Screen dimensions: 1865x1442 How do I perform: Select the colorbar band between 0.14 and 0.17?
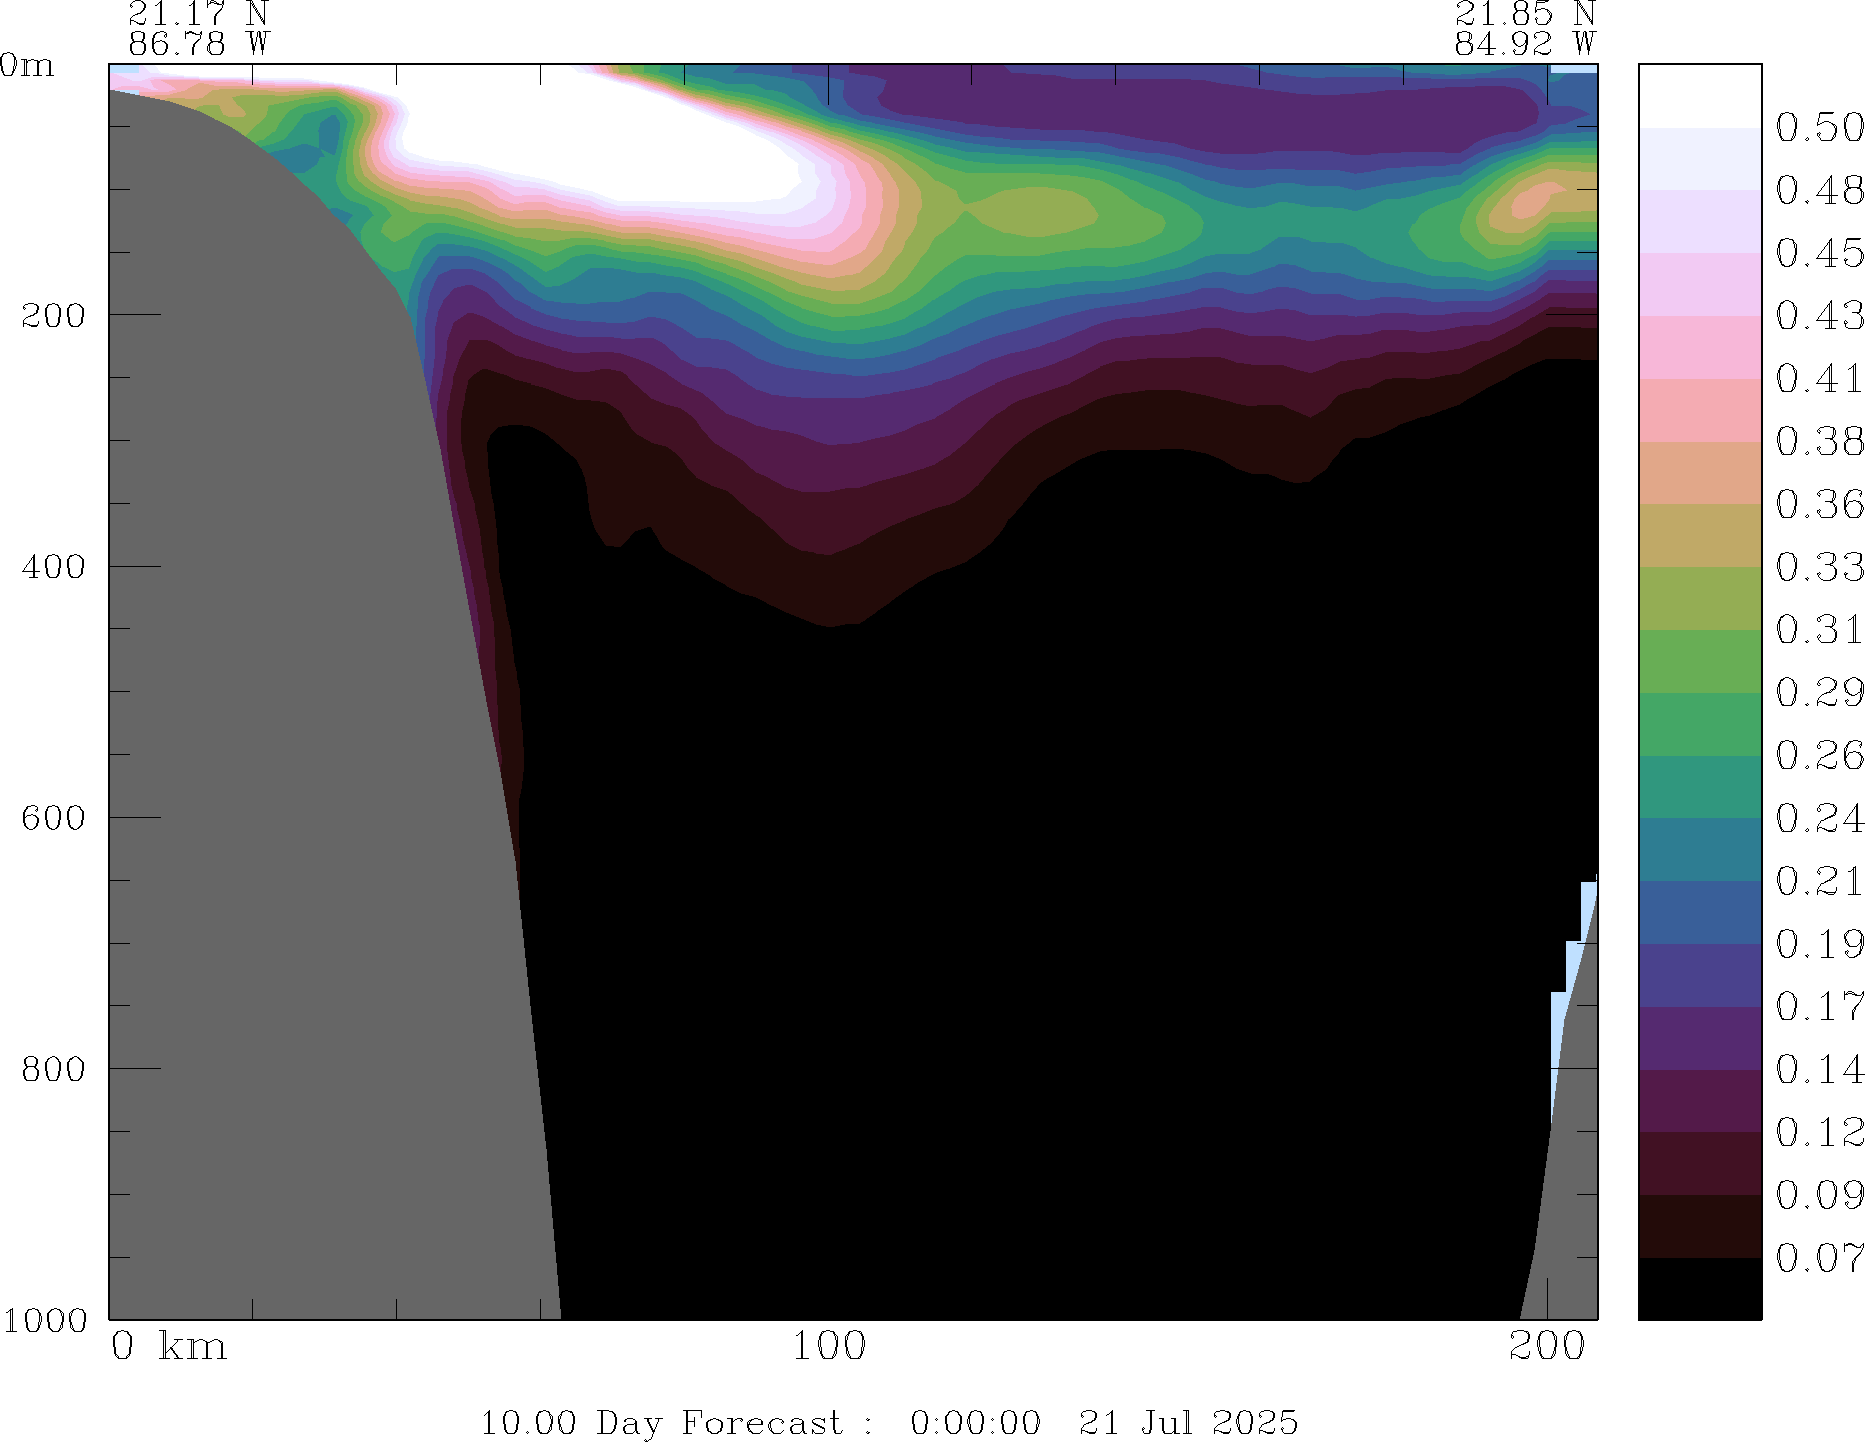tap(1699, 1038)
